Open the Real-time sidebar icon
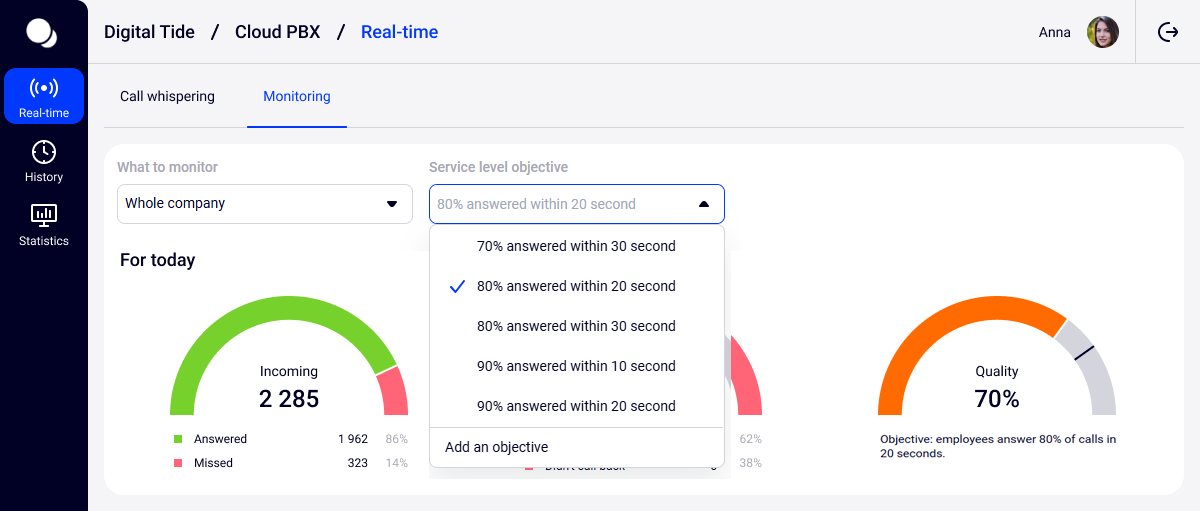Viewport: 1200px width, 511px height. tap(44, 89)
